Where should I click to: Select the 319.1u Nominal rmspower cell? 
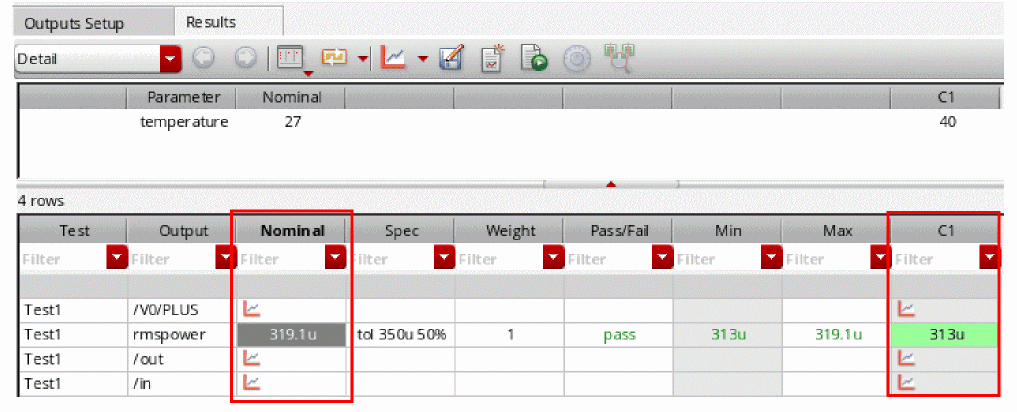click(x=291, y=335)
